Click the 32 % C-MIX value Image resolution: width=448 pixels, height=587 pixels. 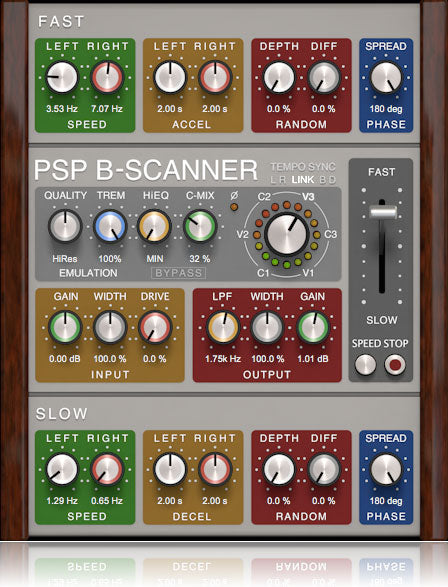(x=199, y=259)
